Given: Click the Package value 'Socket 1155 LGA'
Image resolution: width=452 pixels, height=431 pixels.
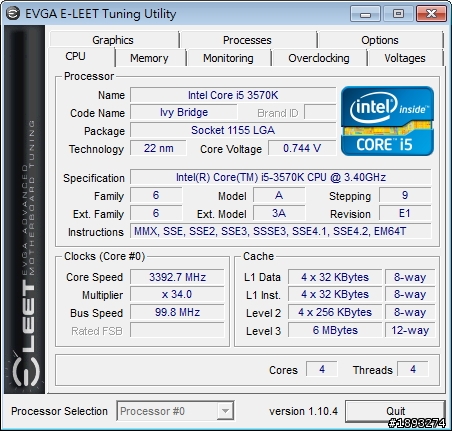Looking at the screenshot, I should (x=233, y=130).
